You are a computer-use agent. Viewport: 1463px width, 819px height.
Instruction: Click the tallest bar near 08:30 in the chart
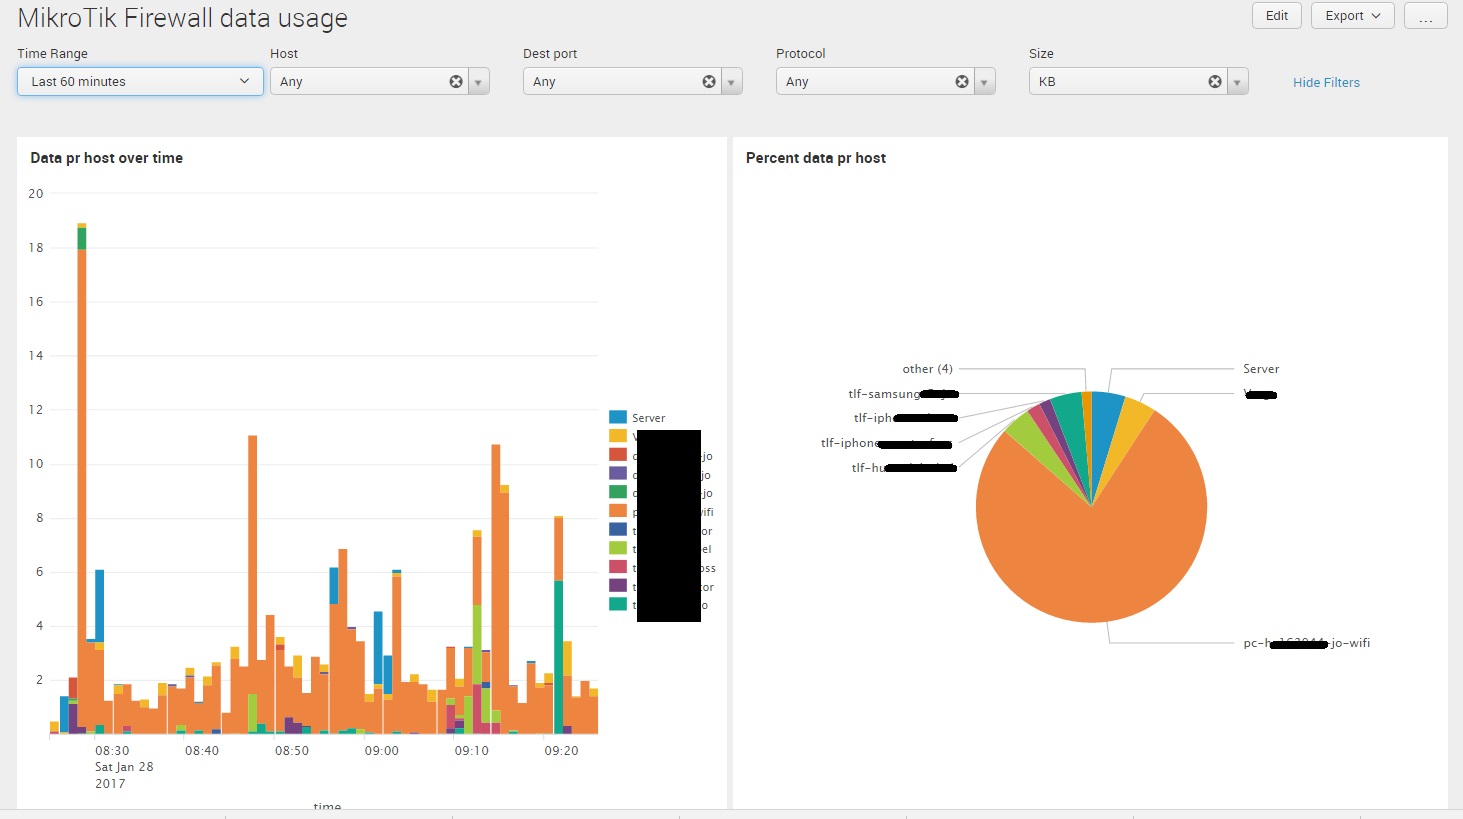[80, 450]
